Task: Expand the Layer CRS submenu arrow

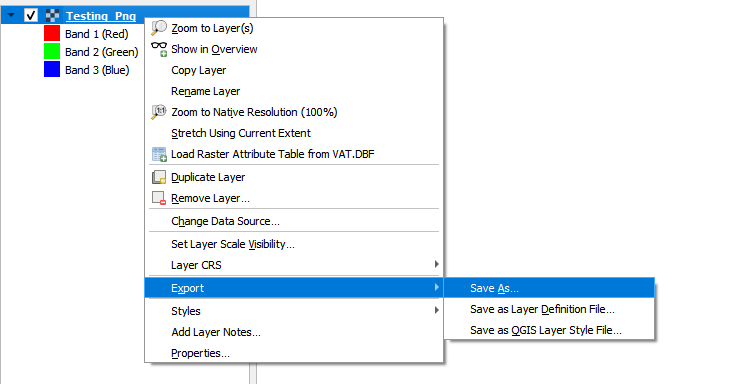Action: pyautogui.click(x=436, y=264)
